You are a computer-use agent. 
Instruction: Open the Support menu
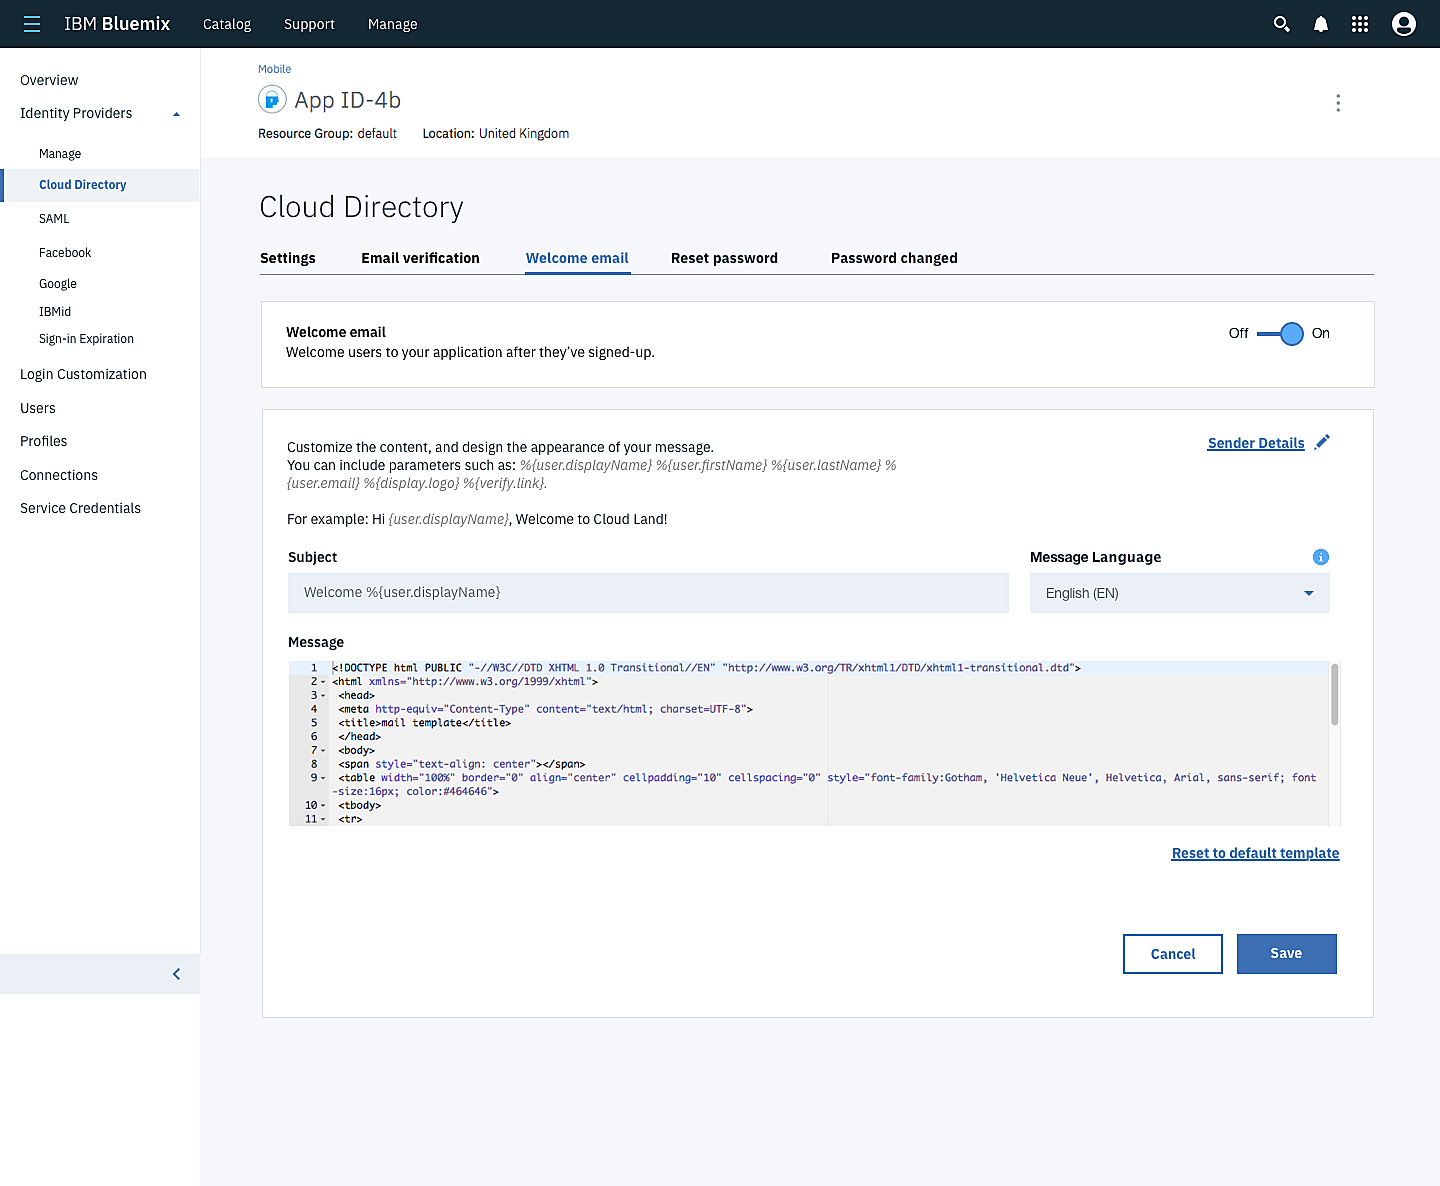tap(309, 24)
